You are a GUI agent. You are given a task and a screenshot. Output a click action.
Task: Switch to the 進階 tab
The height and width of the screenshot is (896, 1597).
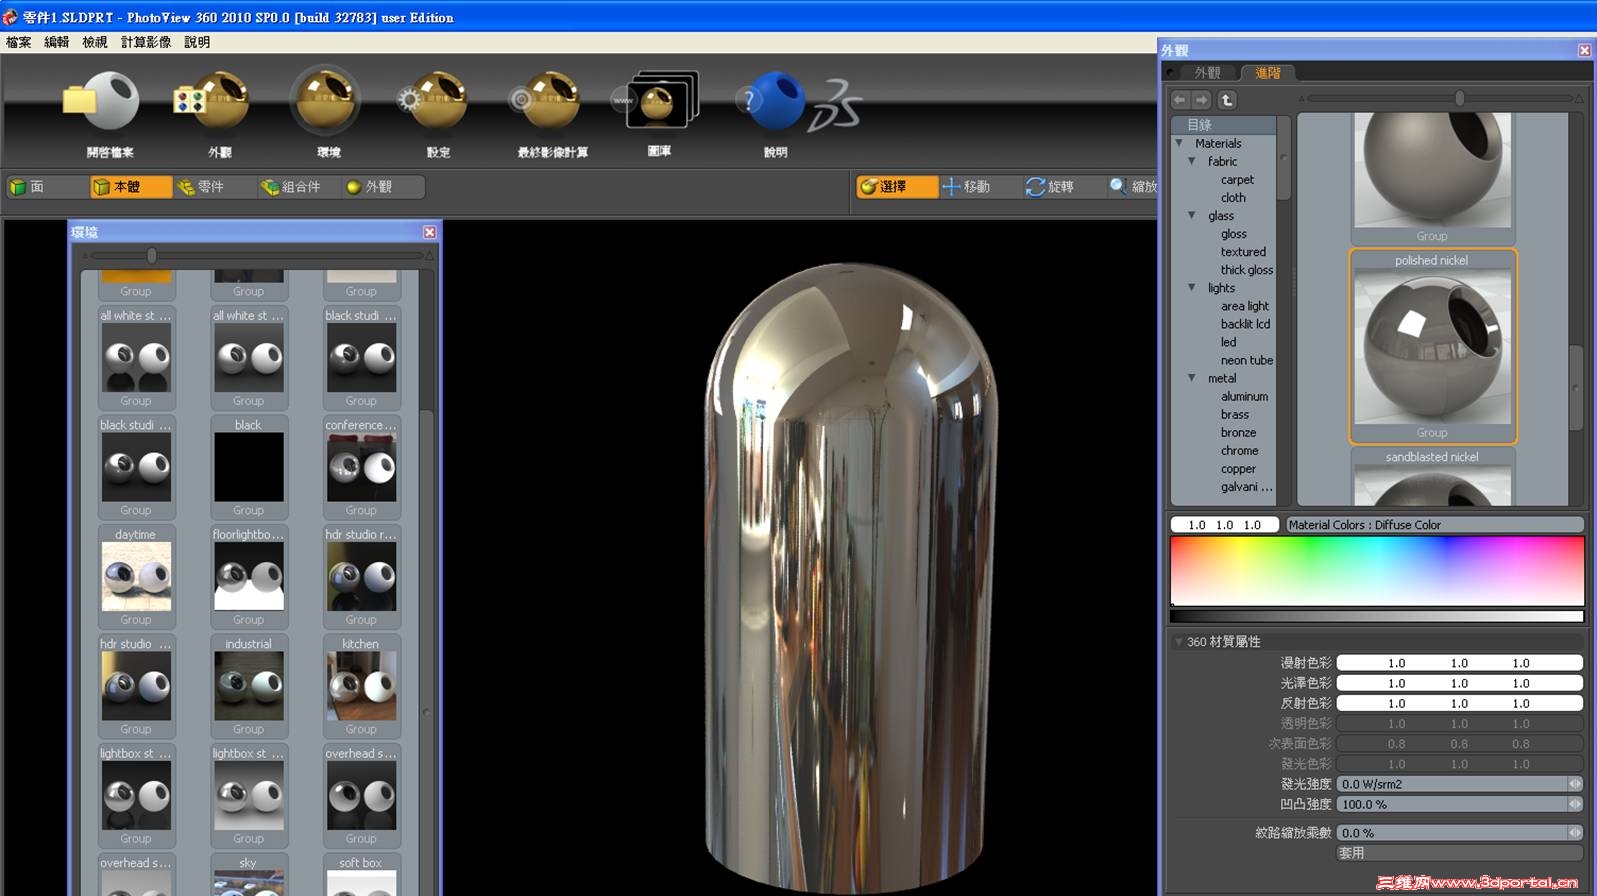tap(1267, 73)
